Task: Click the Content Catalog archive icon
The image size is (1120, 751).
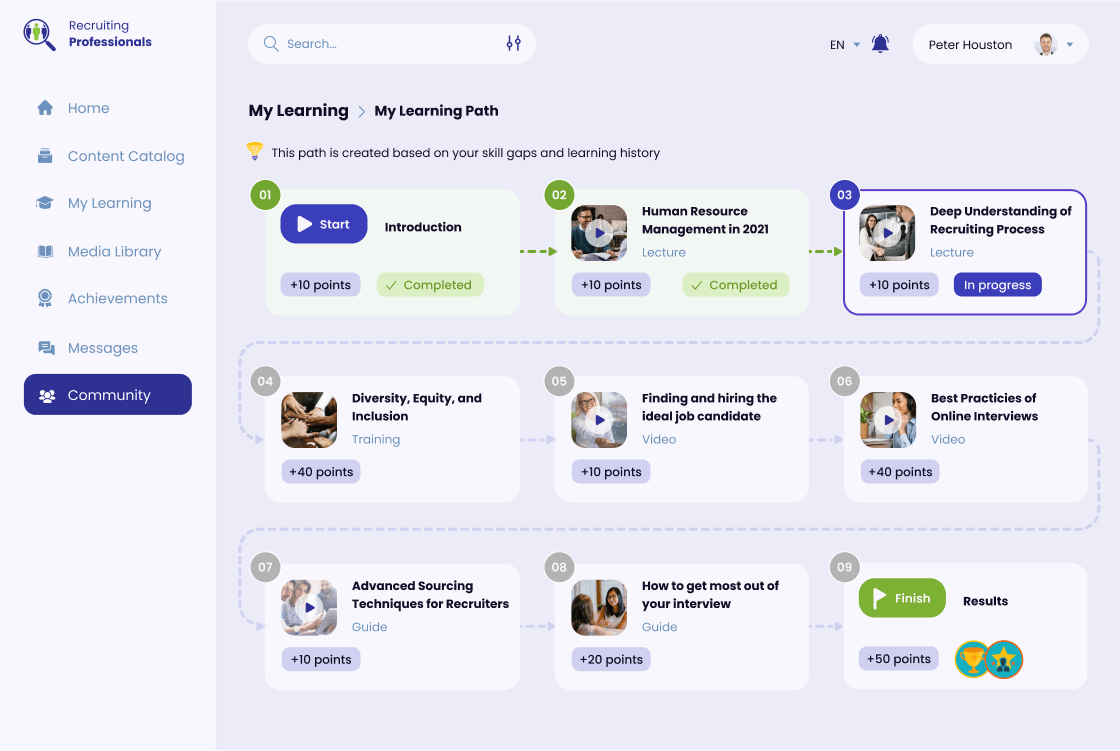Action: (45, 156)
